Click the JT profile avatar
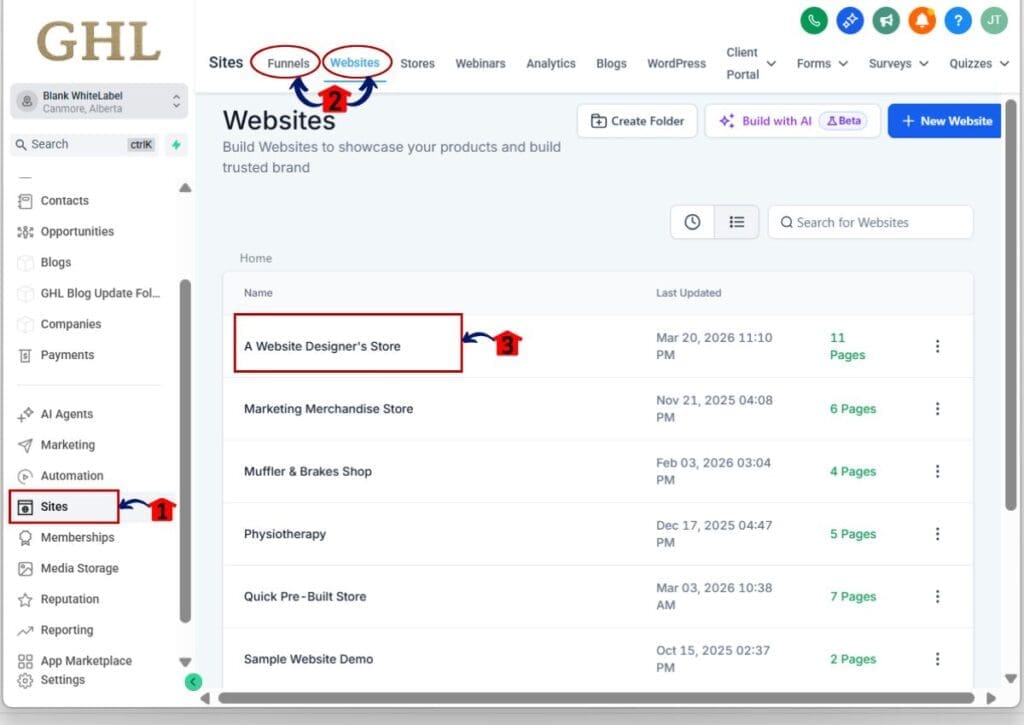 [x=993, y=20]
